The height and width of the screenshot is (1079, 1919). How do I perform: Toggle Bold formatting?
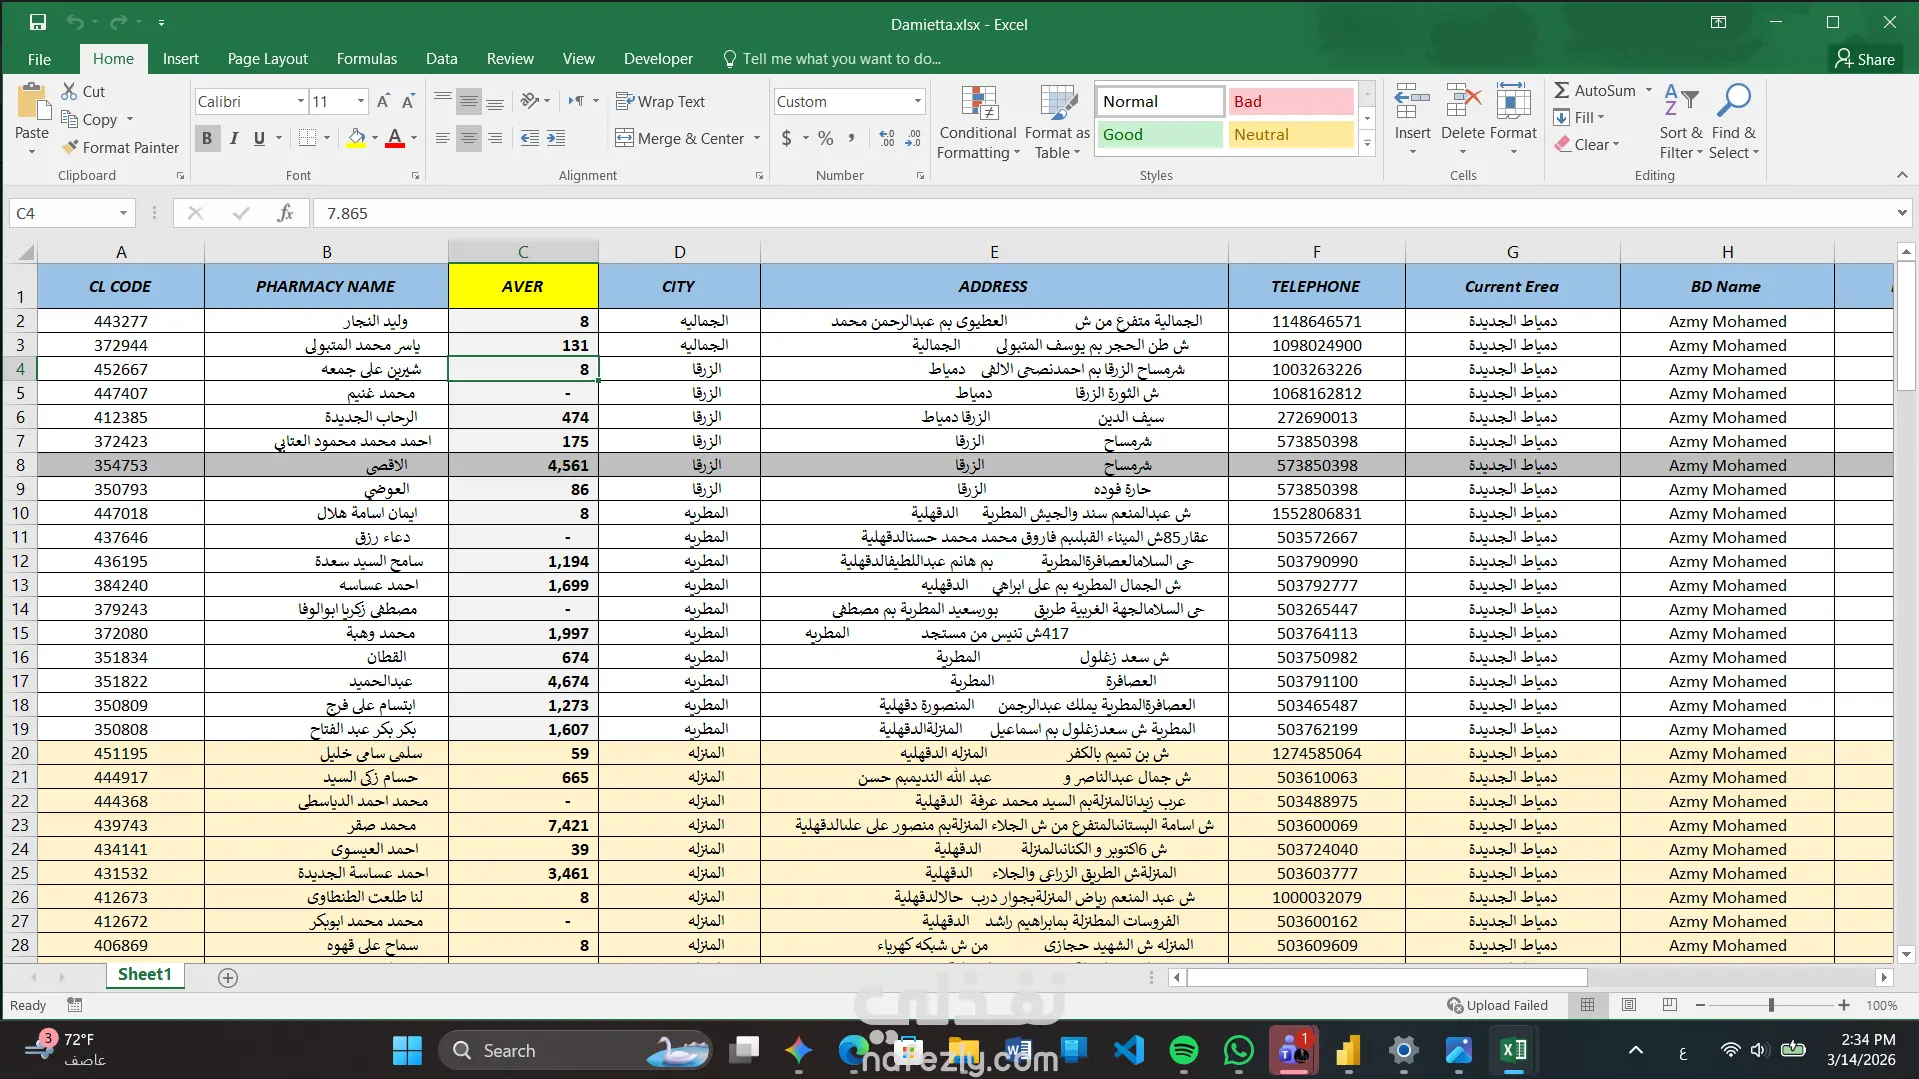[207, 138]
